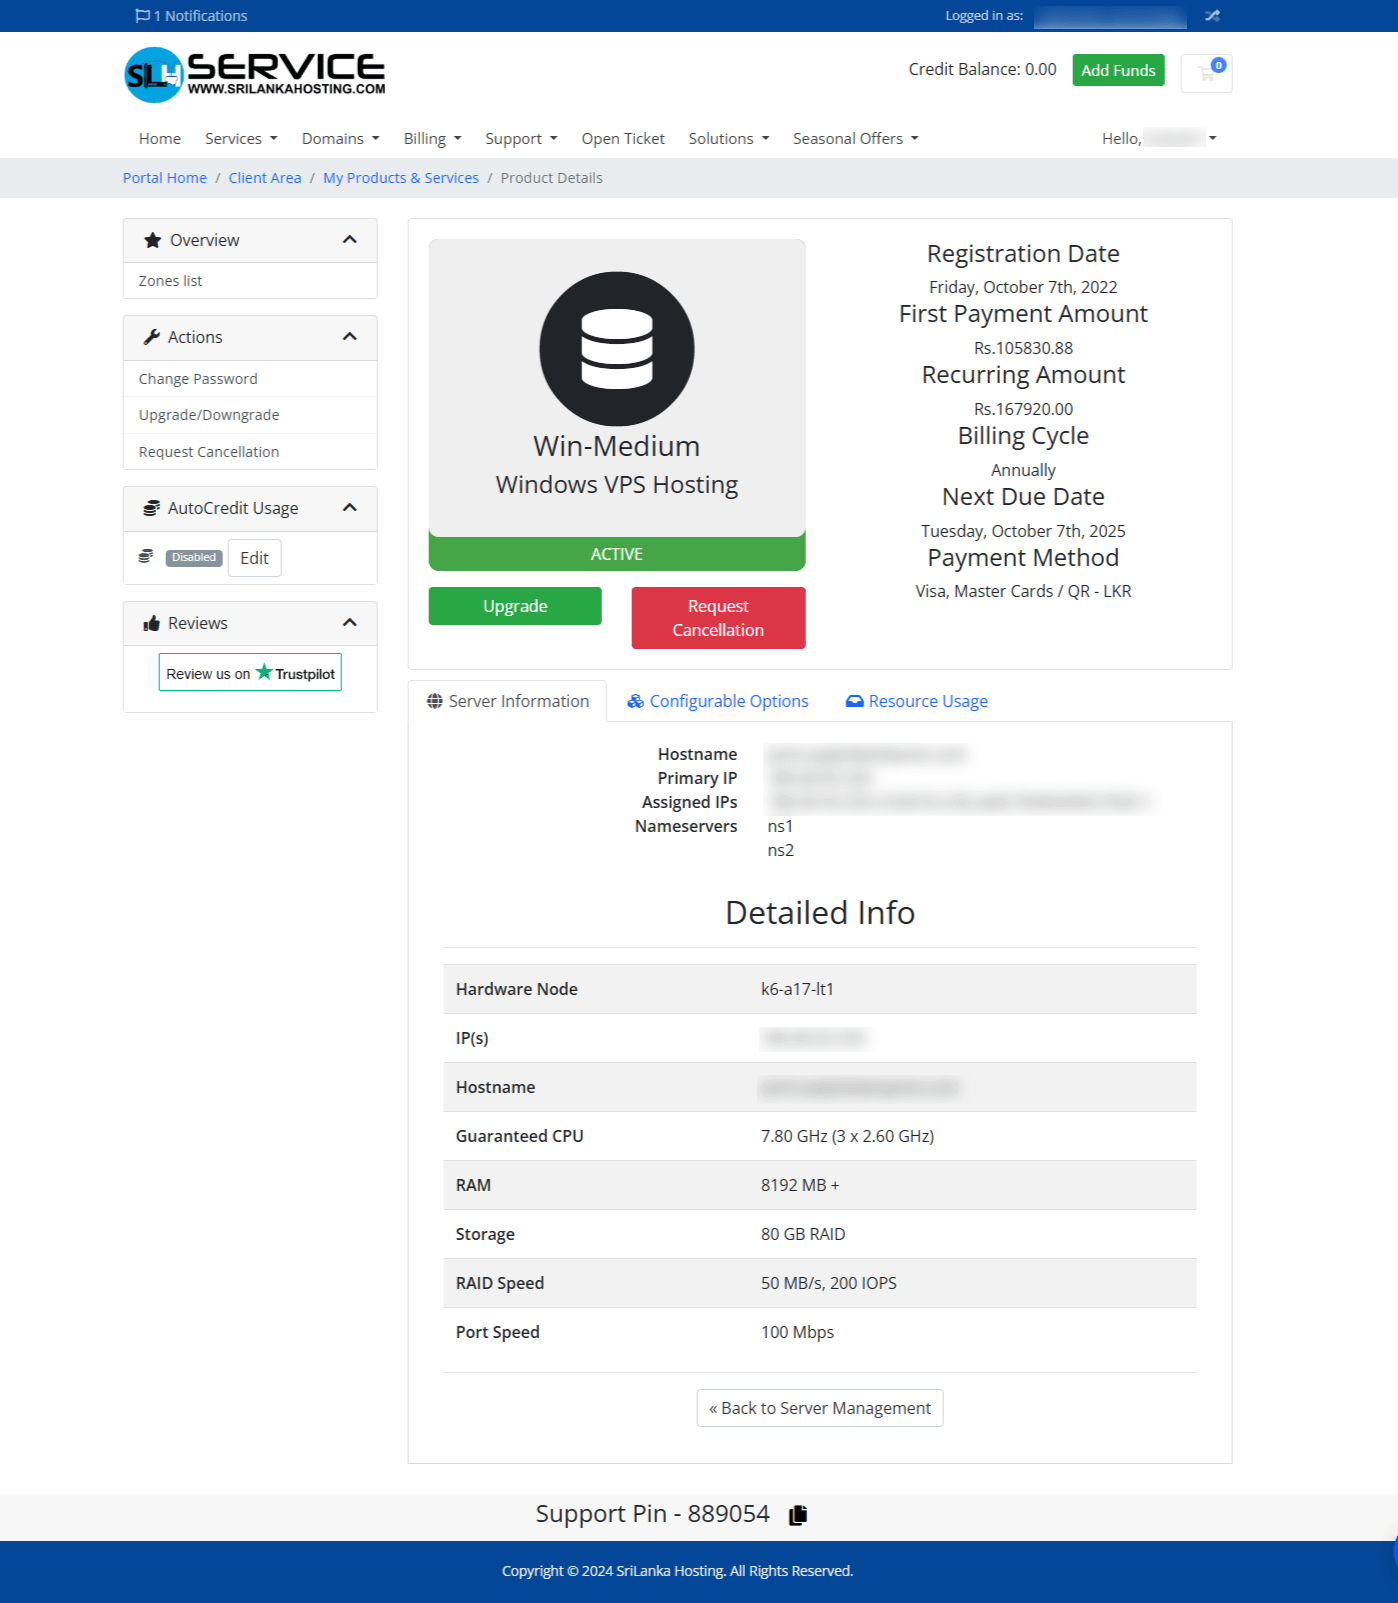
Task: Collapse the AutoCredit Usage panel chevron
Action: [x=350, y=508]
